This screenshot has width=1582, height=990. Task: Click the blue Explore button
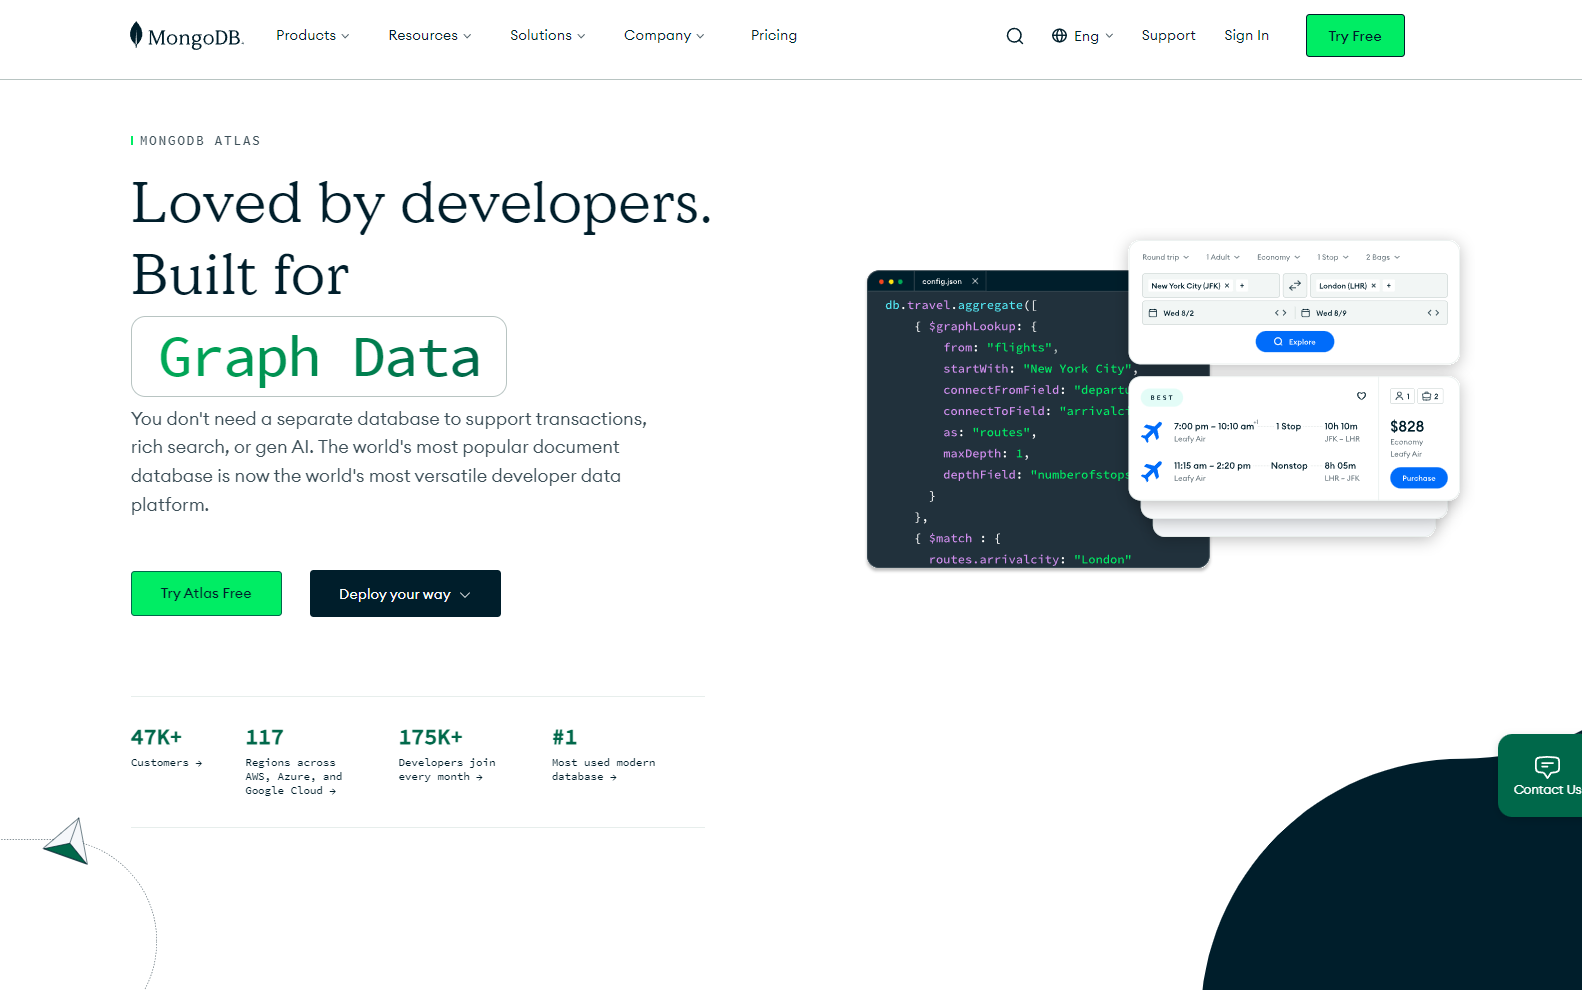[1295, 342]
